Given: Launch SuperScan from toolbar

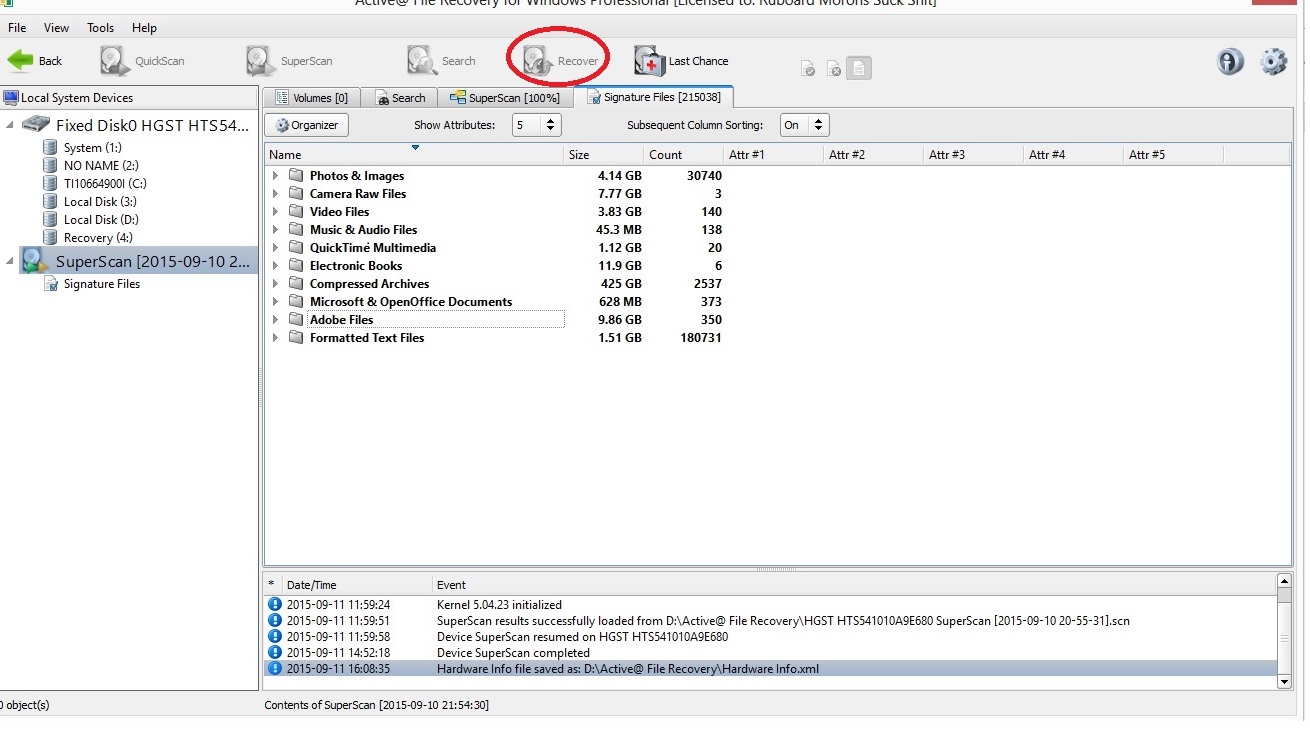Looking at the screenshot, I should tap(289, 61).
